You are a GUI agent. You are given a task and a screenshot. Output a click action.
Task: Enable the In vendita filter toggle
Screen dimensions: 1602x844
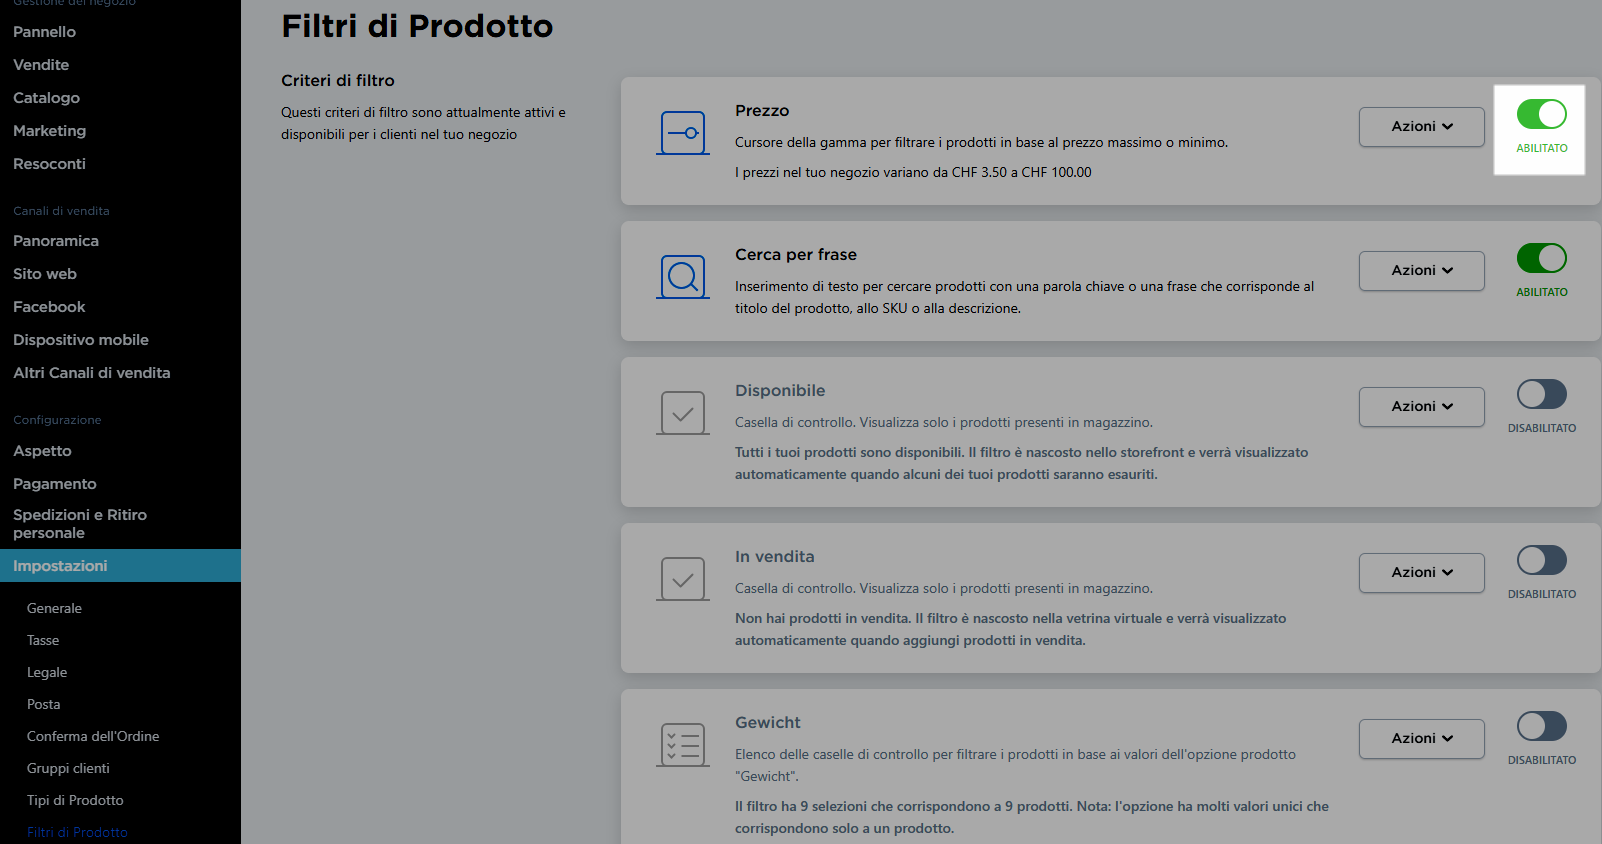tap(1541, 560)
